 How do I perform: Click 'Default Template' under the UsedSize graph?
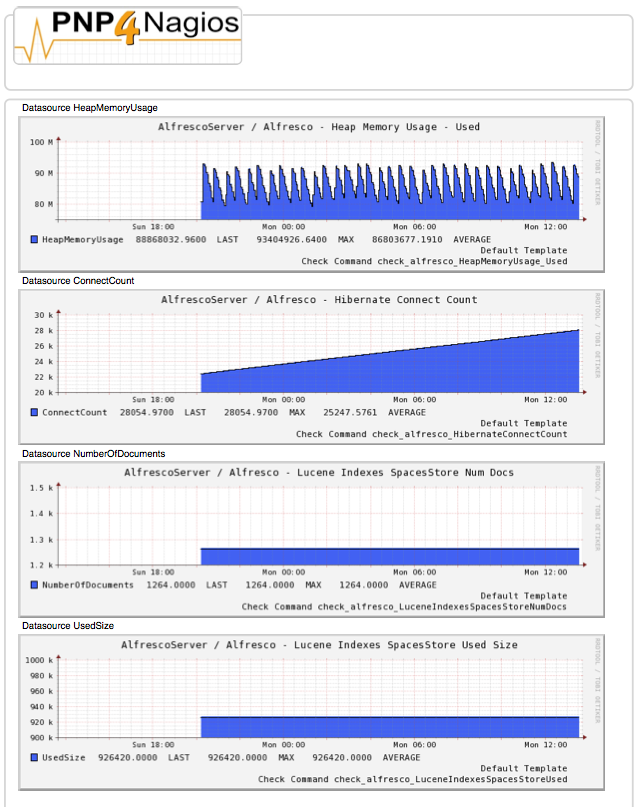(524, 768)
